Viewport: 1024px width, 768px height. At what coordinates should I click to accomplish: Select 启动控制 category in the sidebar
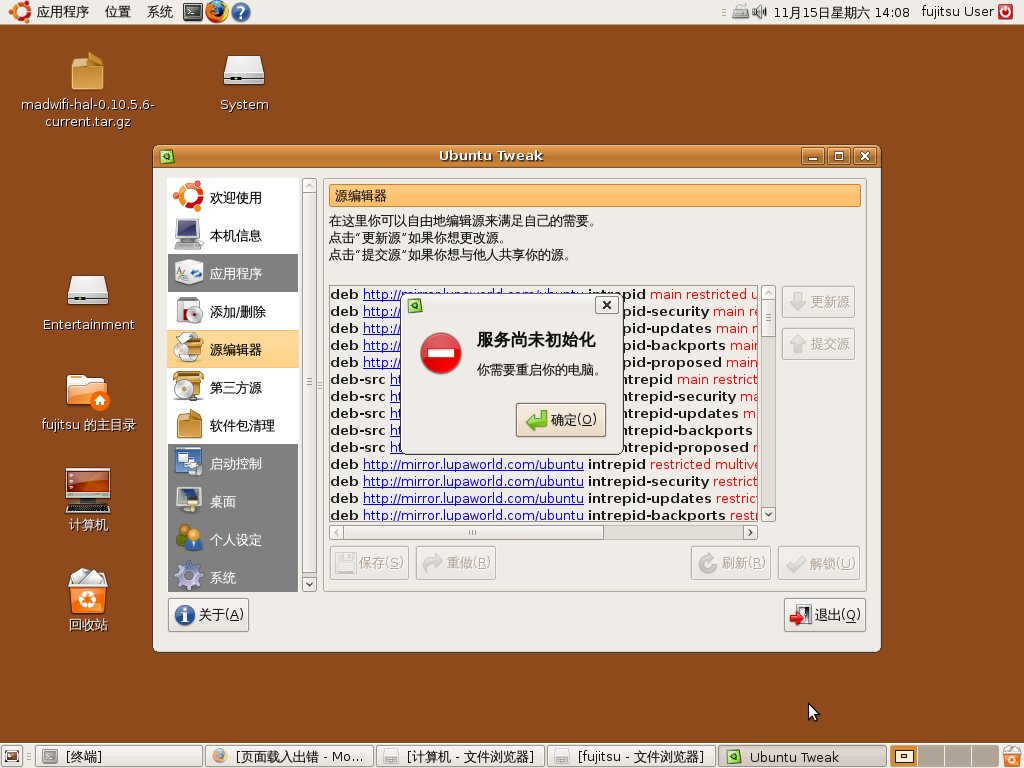pyautogui.click(x=233, y=463)
